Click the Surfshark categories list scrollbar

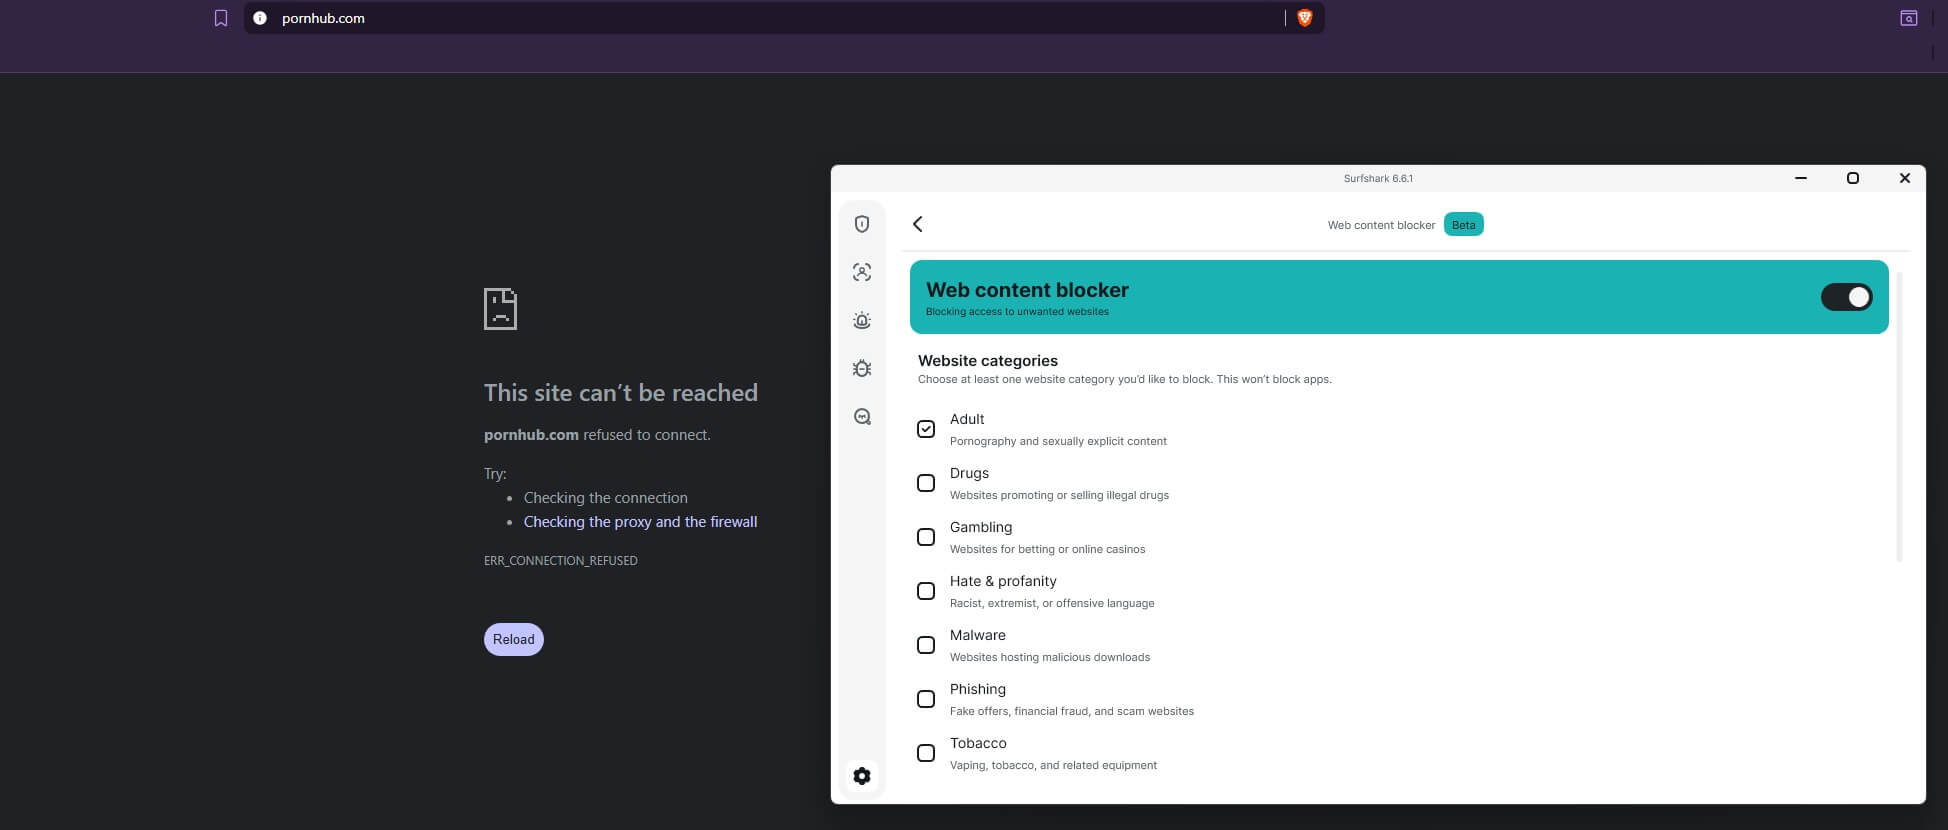(1898, 416)
